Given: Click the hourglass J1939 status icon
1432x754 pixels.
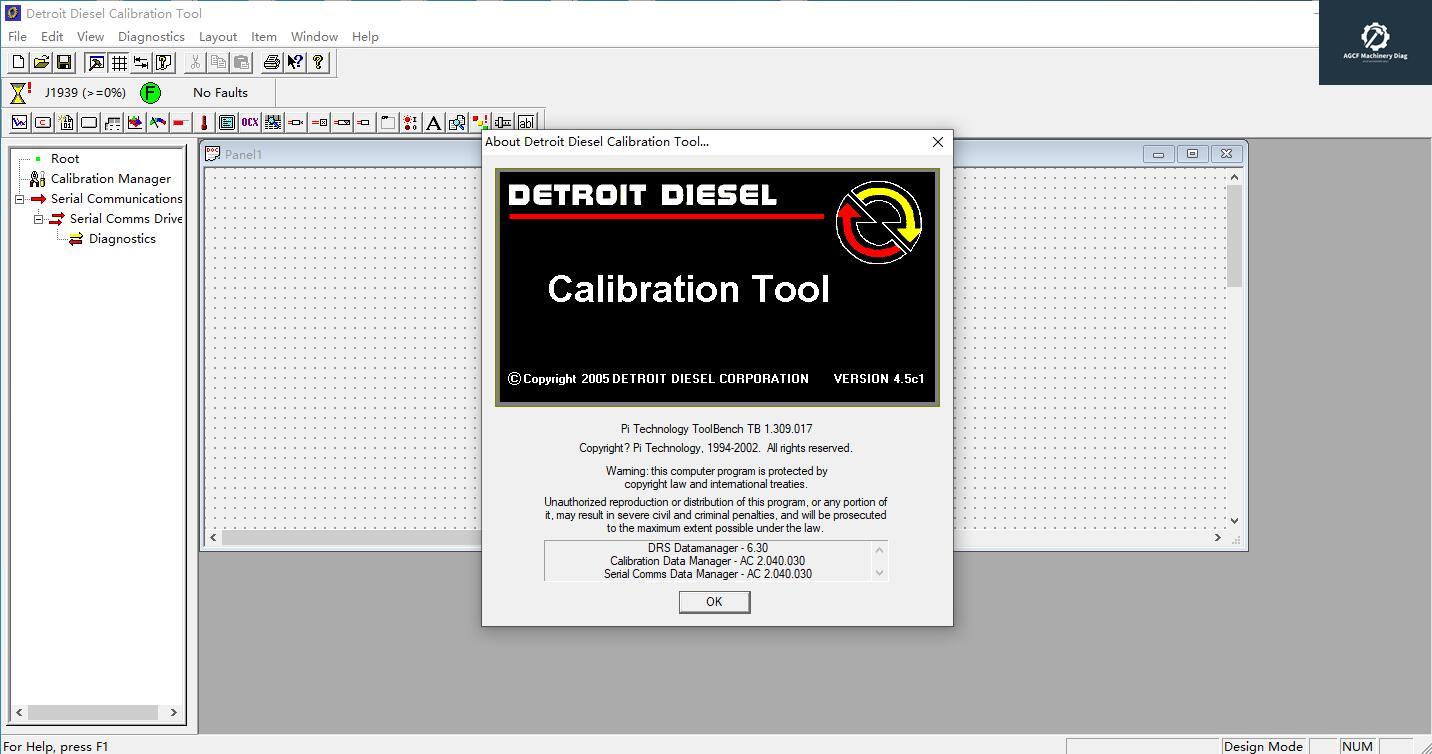Looking at the screenshot, I should (x=18, y=92).
